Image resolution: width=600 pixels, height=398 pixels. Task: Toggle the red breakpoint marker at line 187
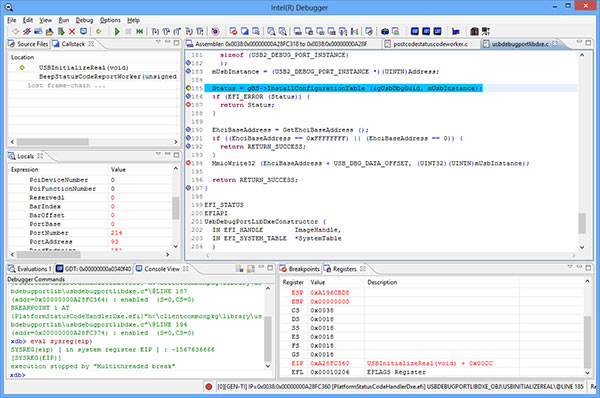click(x=188, y=104)
